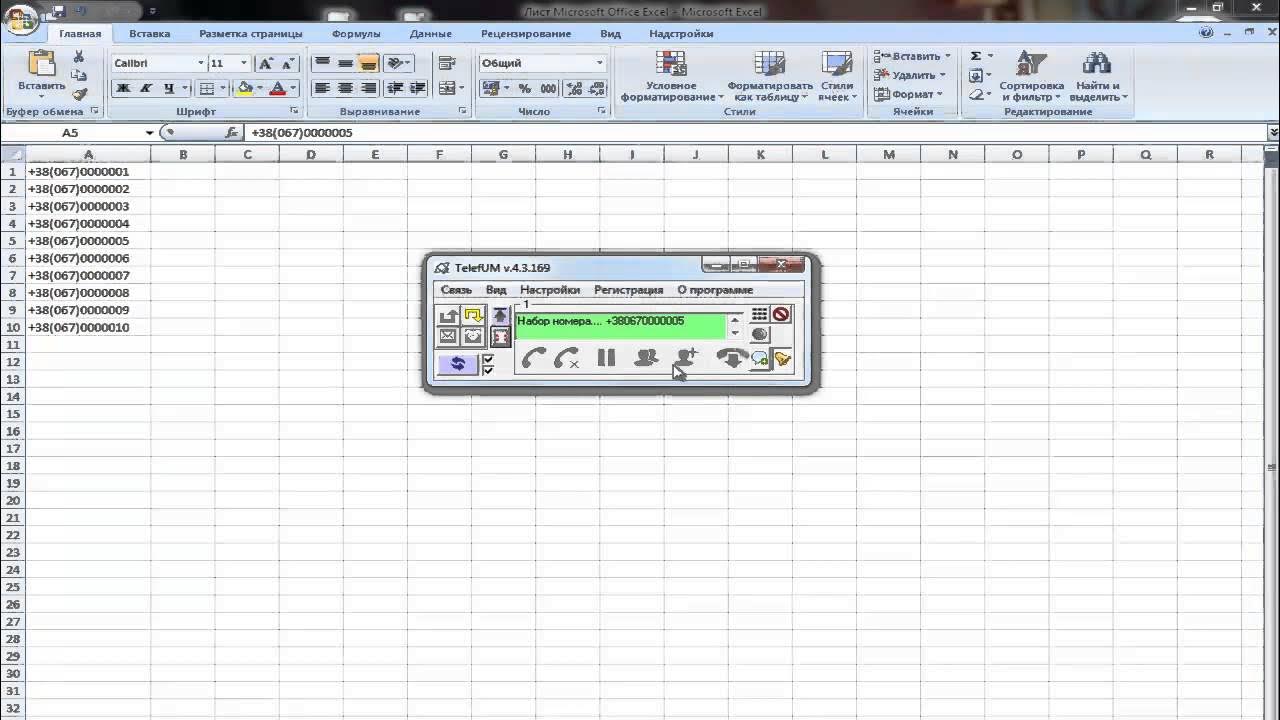Click the envelope message icon in TelefUM
This screenshot has width=1280, height=720.
(x=448, y=336)
